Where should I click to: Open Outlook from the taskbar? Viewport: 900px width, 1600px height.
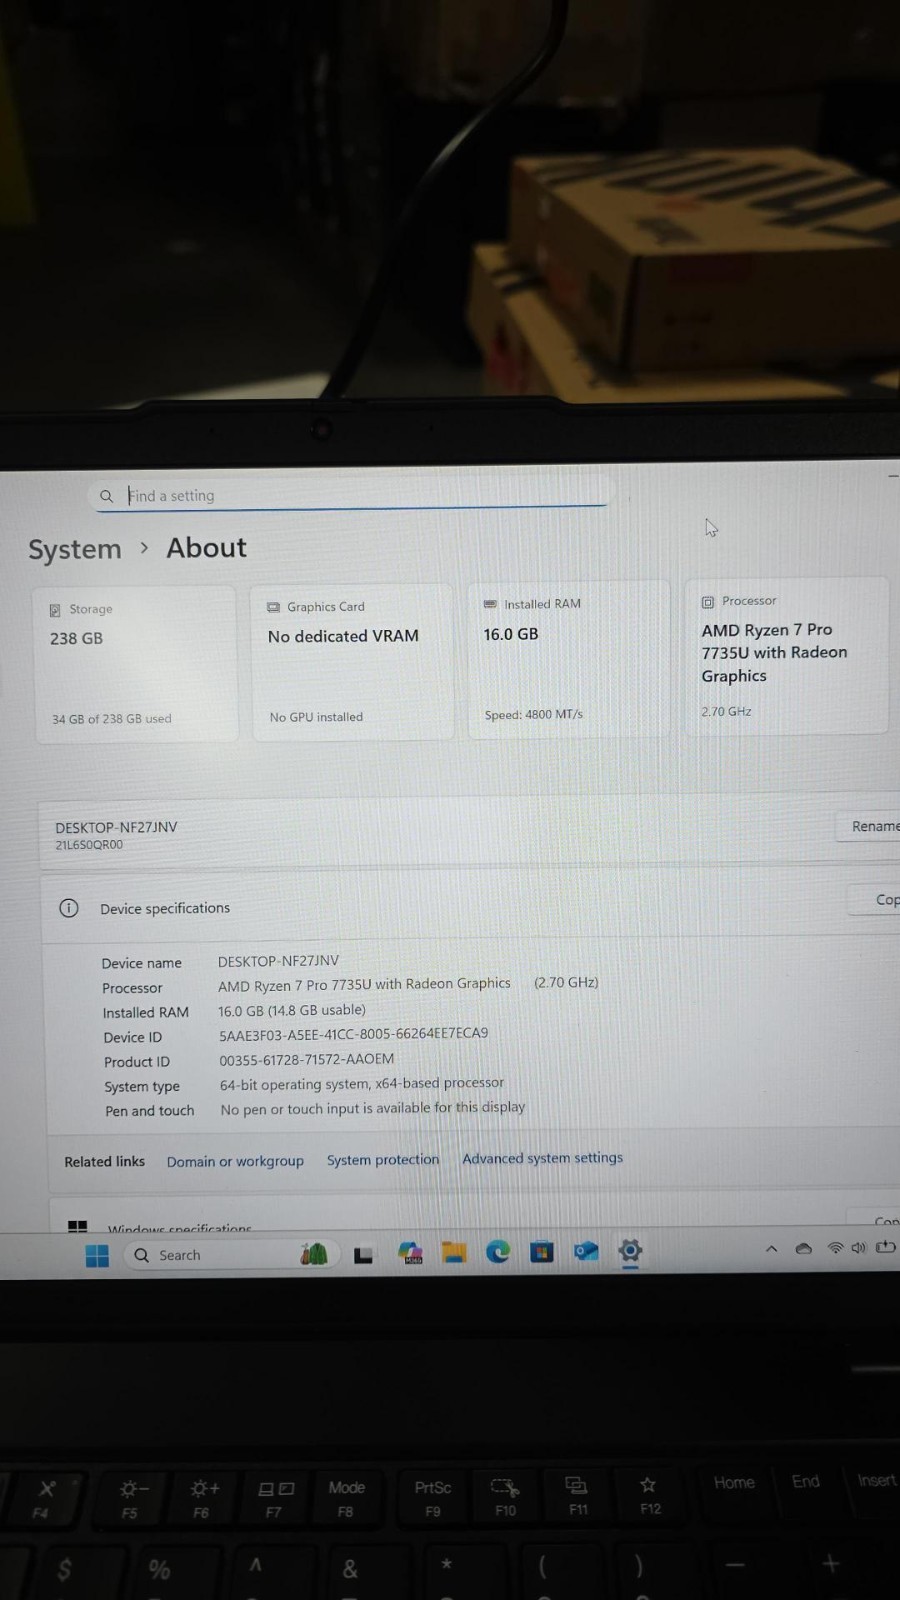(586, 1250)
